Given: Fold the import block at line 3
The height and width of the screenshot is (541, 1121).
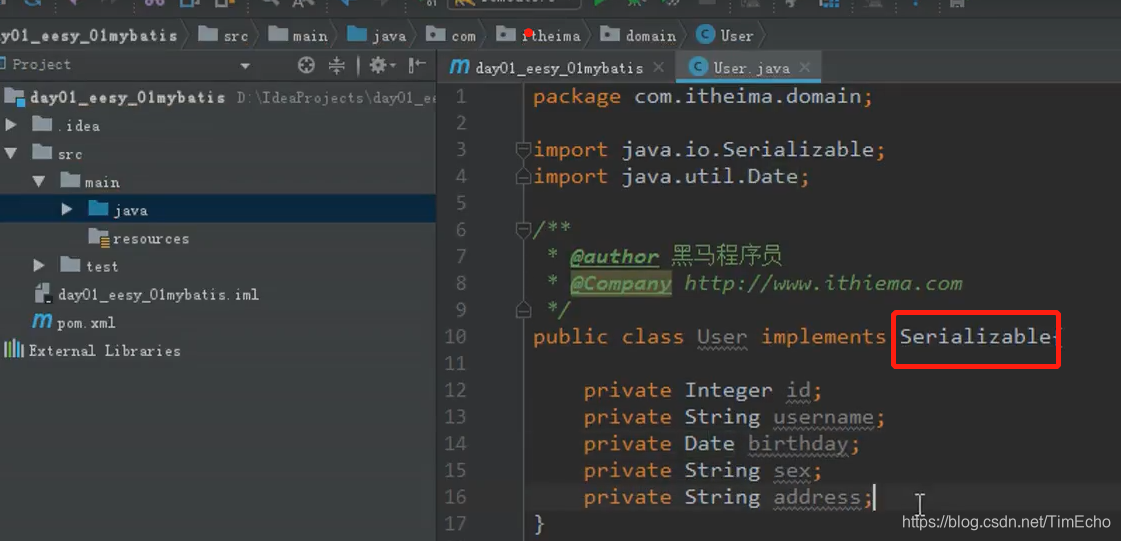Looking at the screenshot, I should 523,149.
